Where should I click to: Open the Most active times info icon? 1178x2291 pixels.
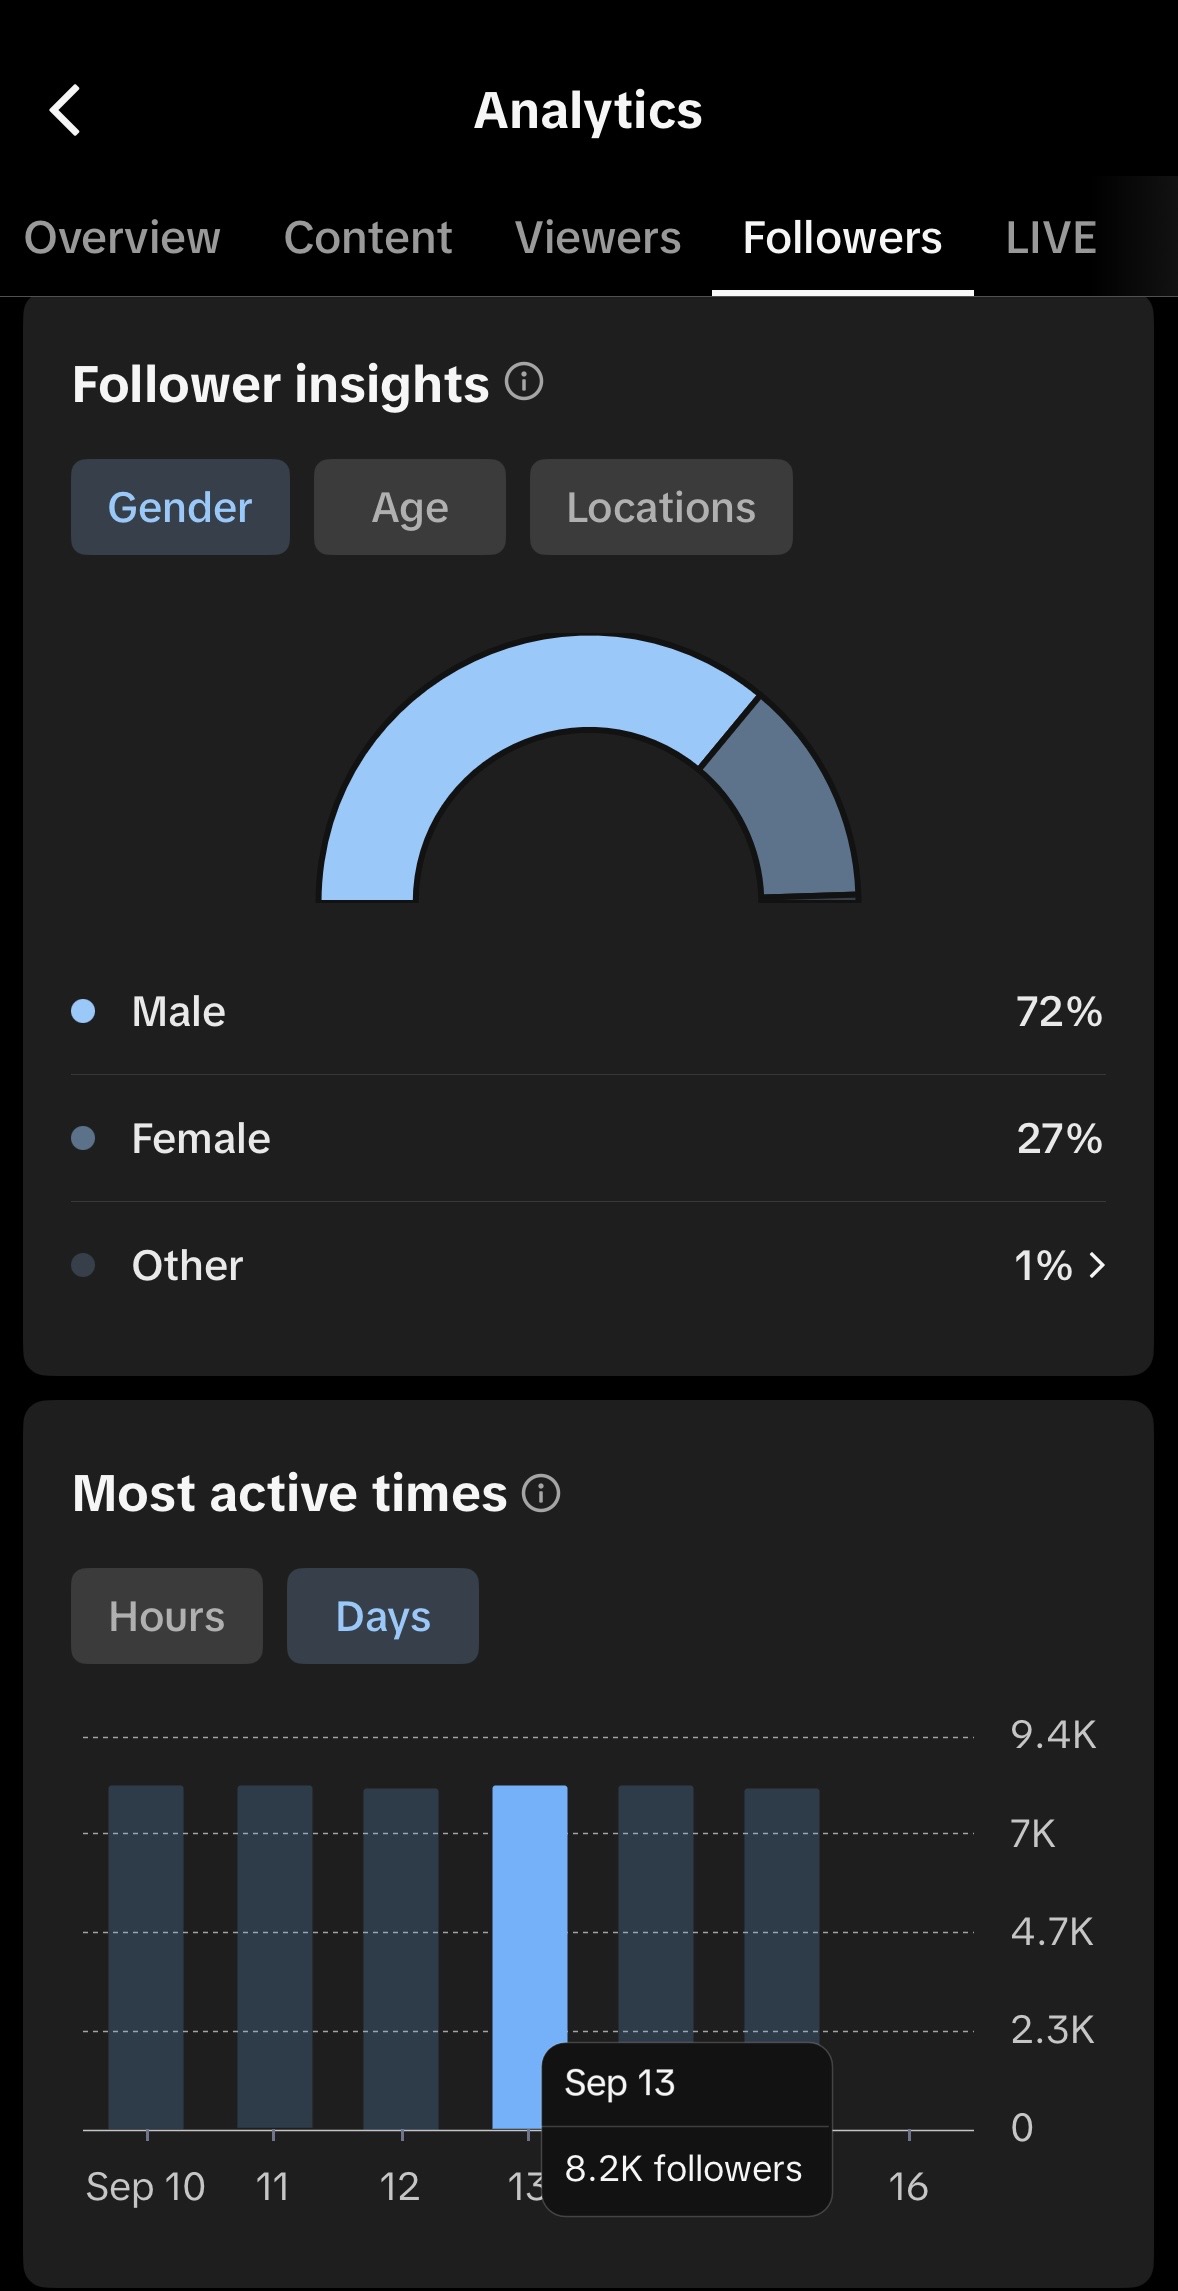[x=541, y=1493]
